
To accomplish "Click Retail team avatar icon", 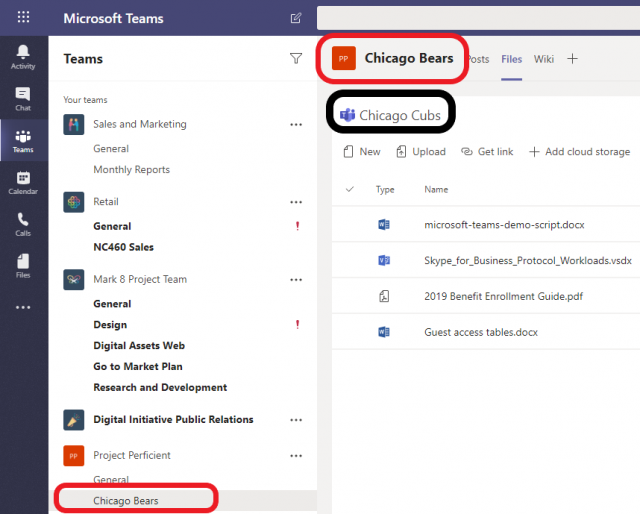I will 74,202.
